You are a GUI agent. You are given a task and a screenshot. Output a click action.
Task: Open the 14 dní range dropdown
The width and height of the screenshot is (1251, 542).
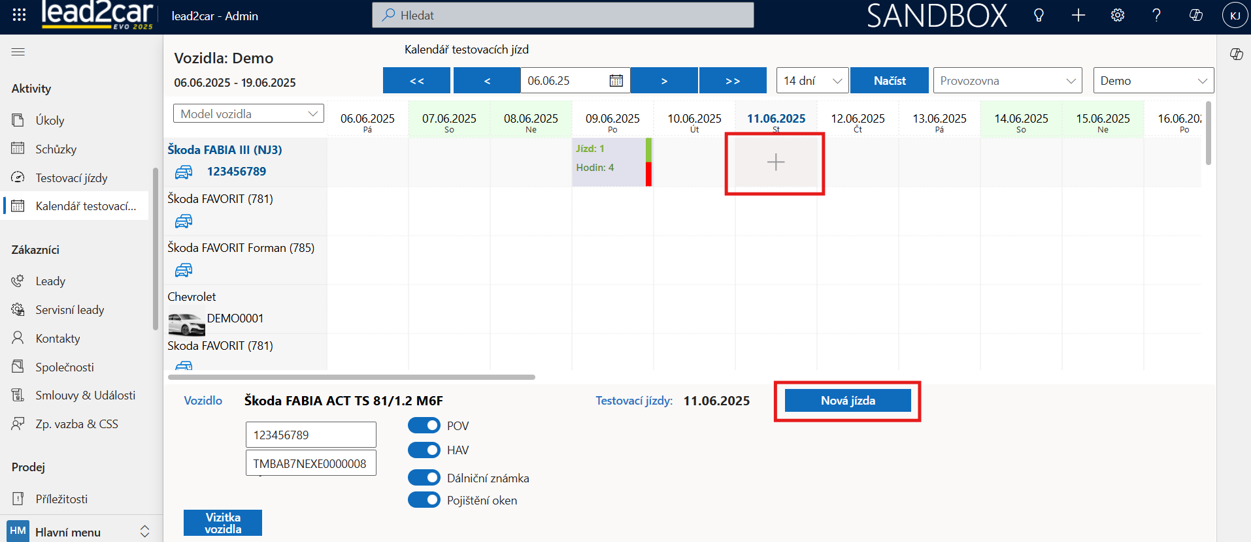(x=812, y=81)
